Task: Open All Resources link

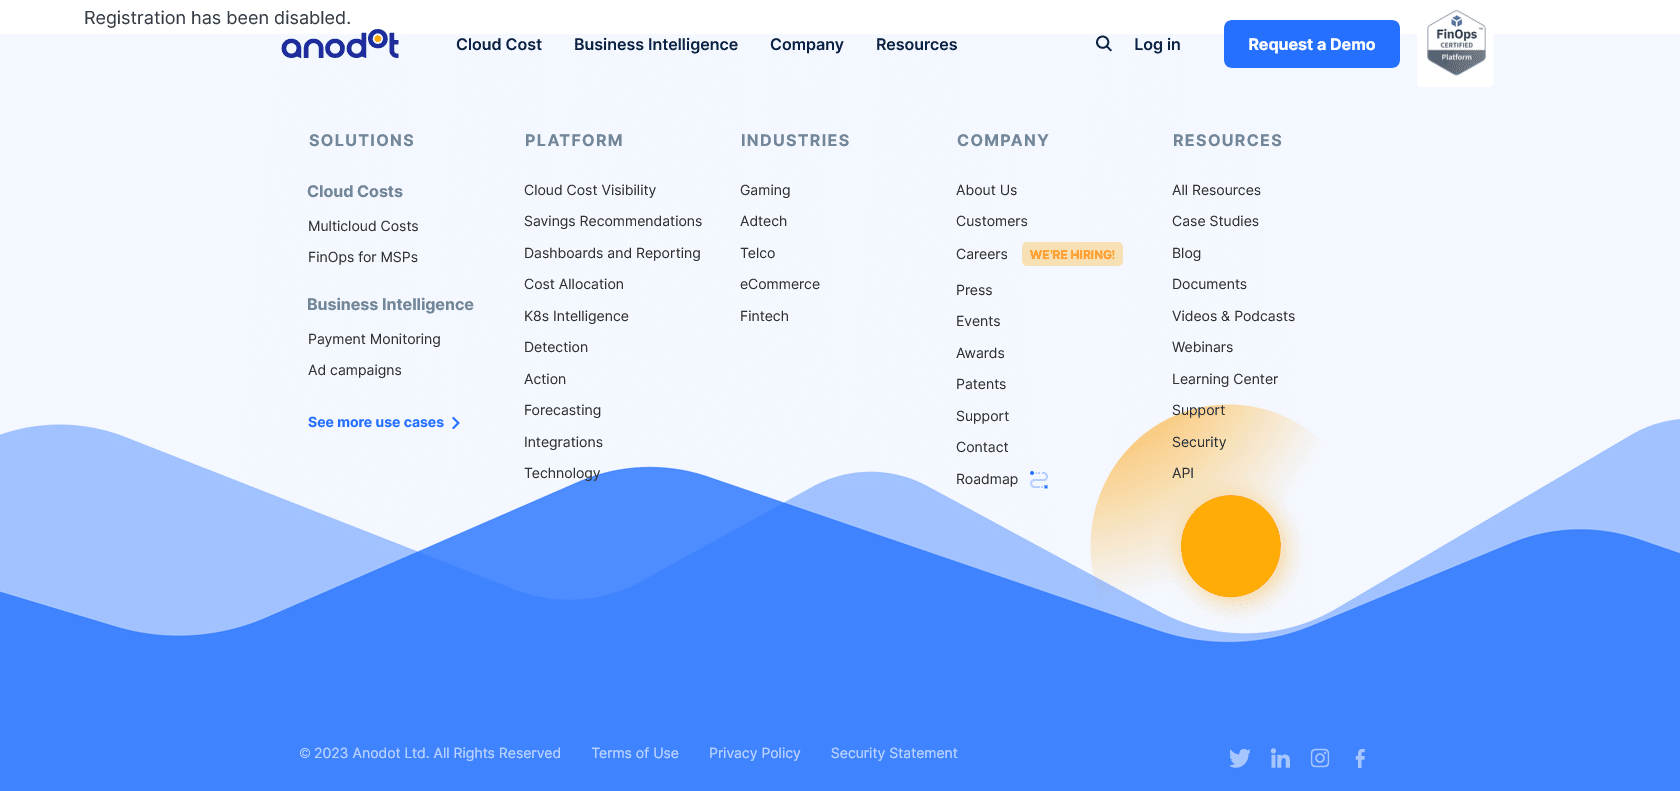Action: 1216,190
